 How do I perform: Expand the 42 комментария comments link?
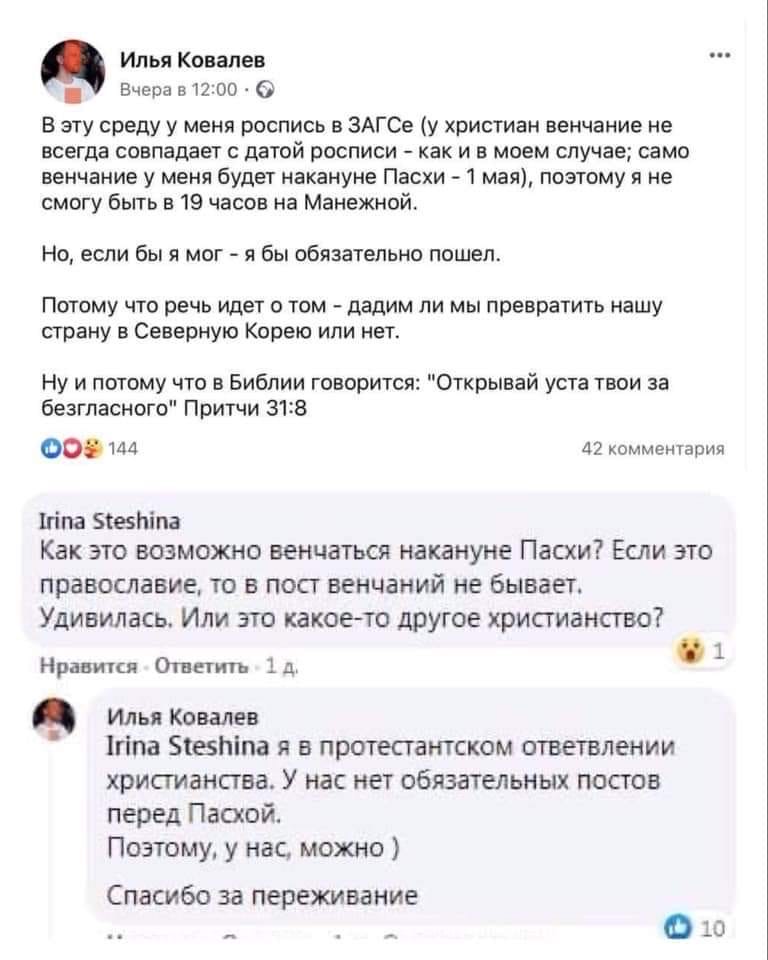point(653,449)
